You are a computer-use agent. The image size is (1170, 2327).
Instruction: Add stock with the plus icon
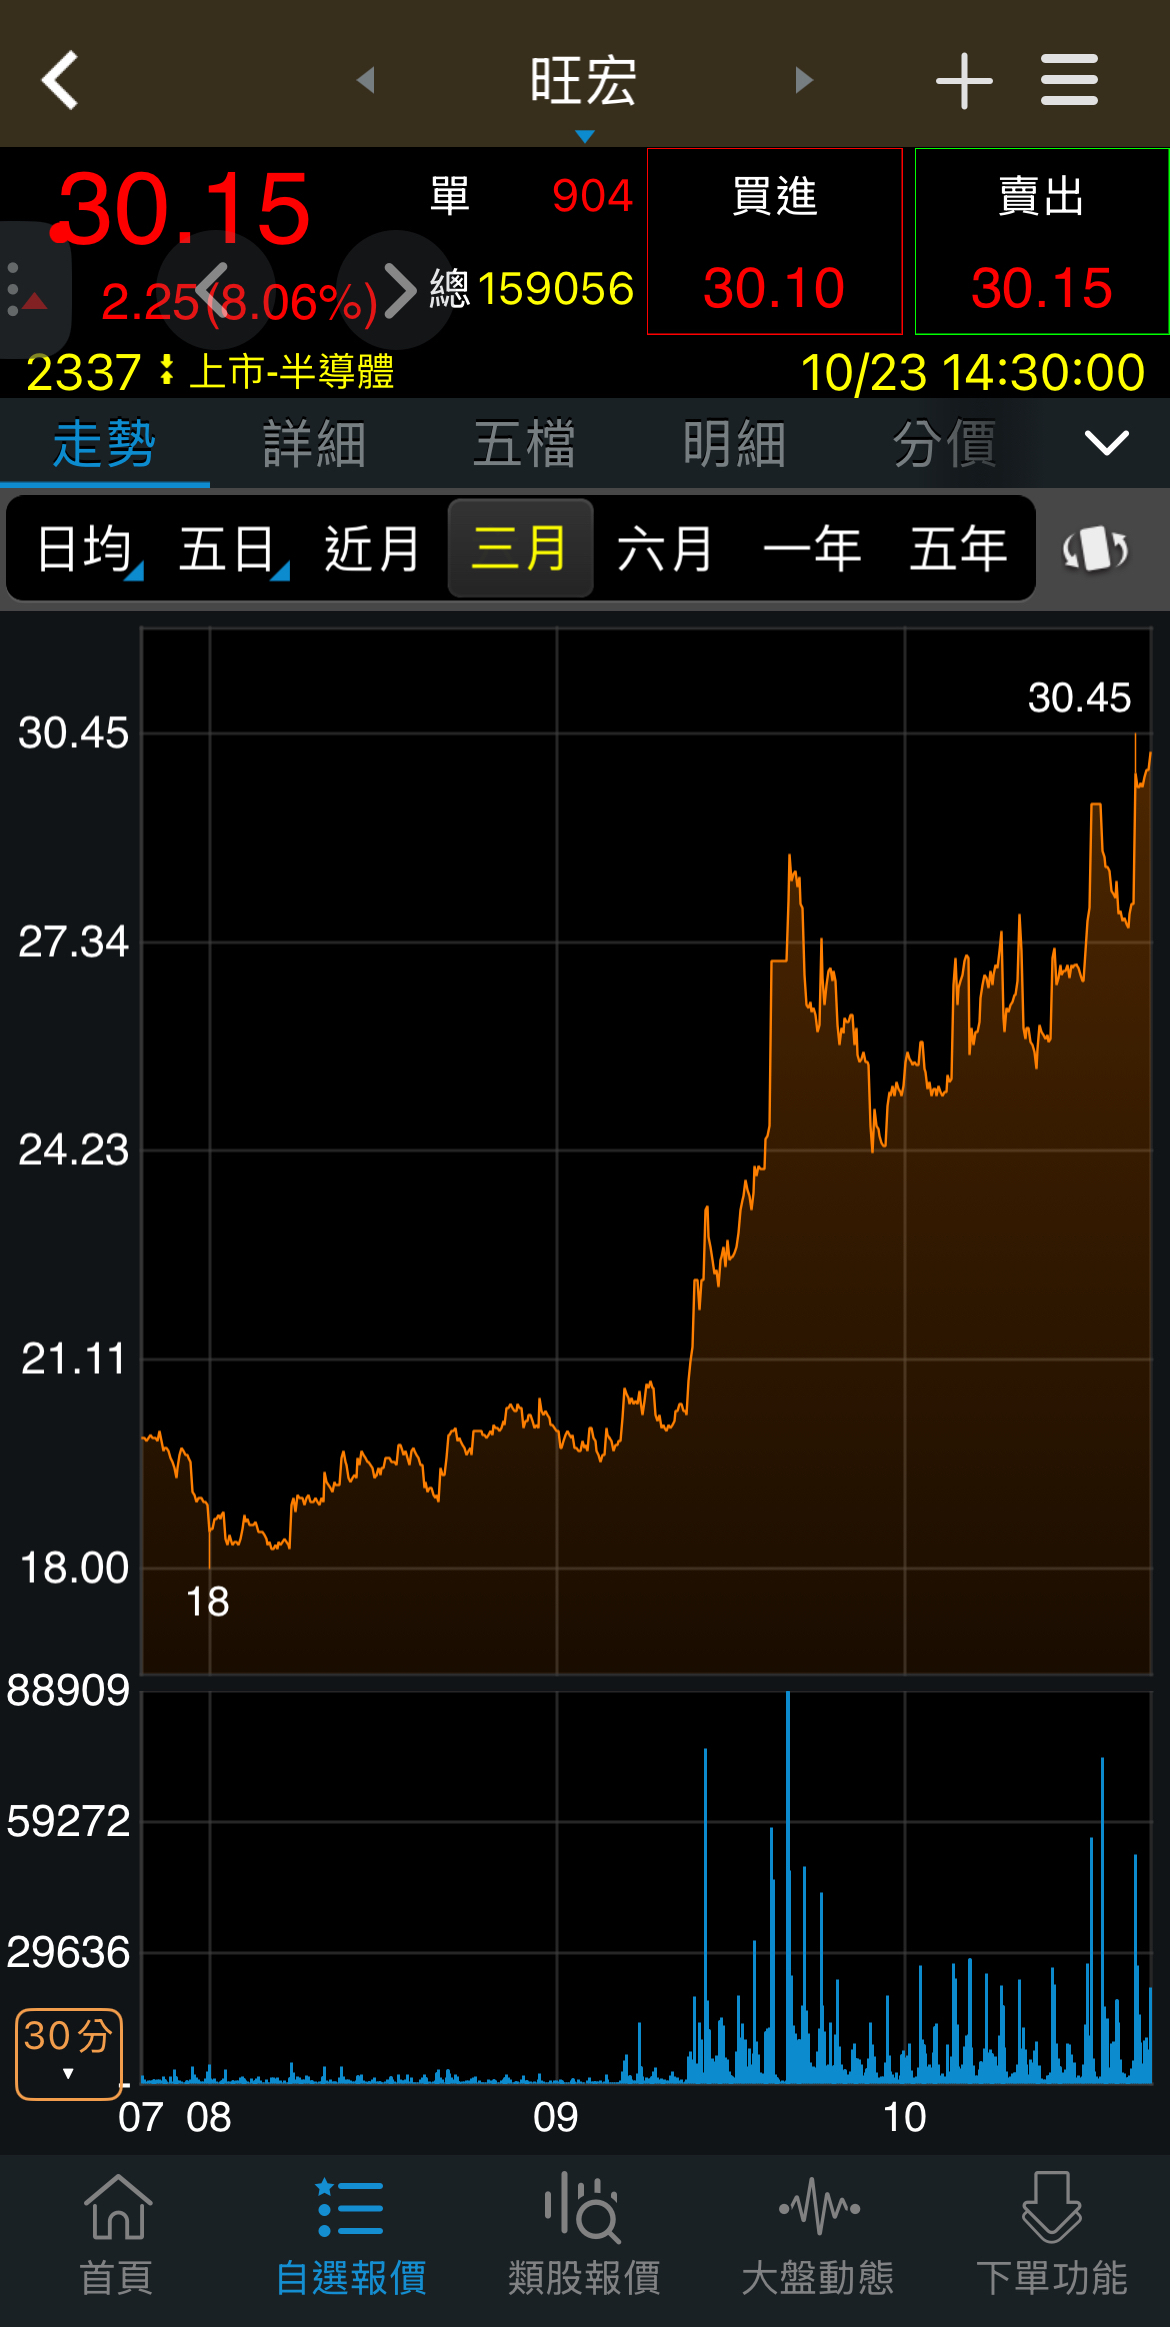[x=964, y=80]
